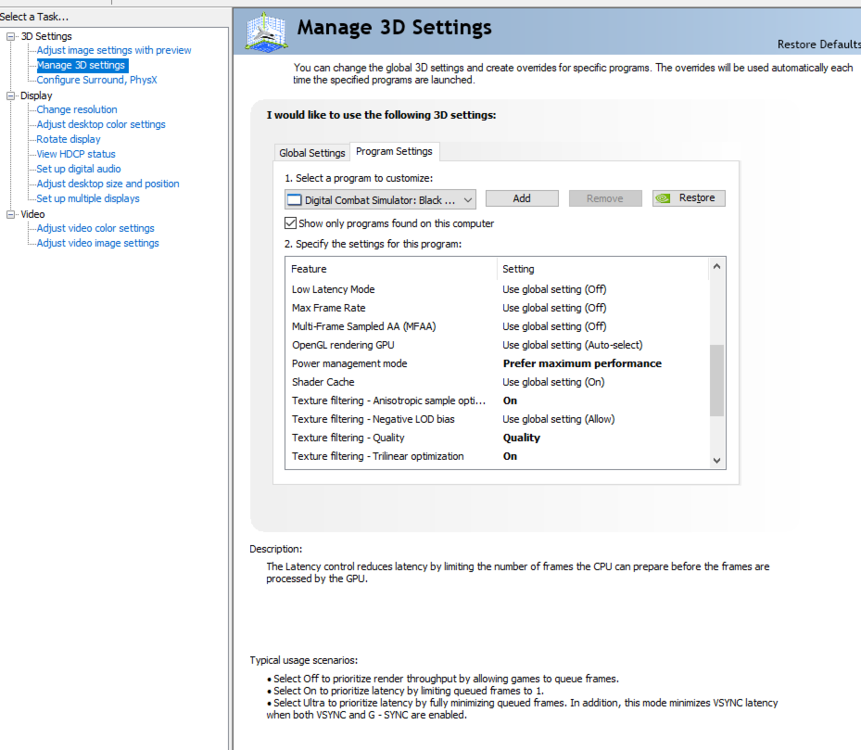This screenshot has width=861, height=750.
Task: Open the program selection dropdown
Action: 467,199
